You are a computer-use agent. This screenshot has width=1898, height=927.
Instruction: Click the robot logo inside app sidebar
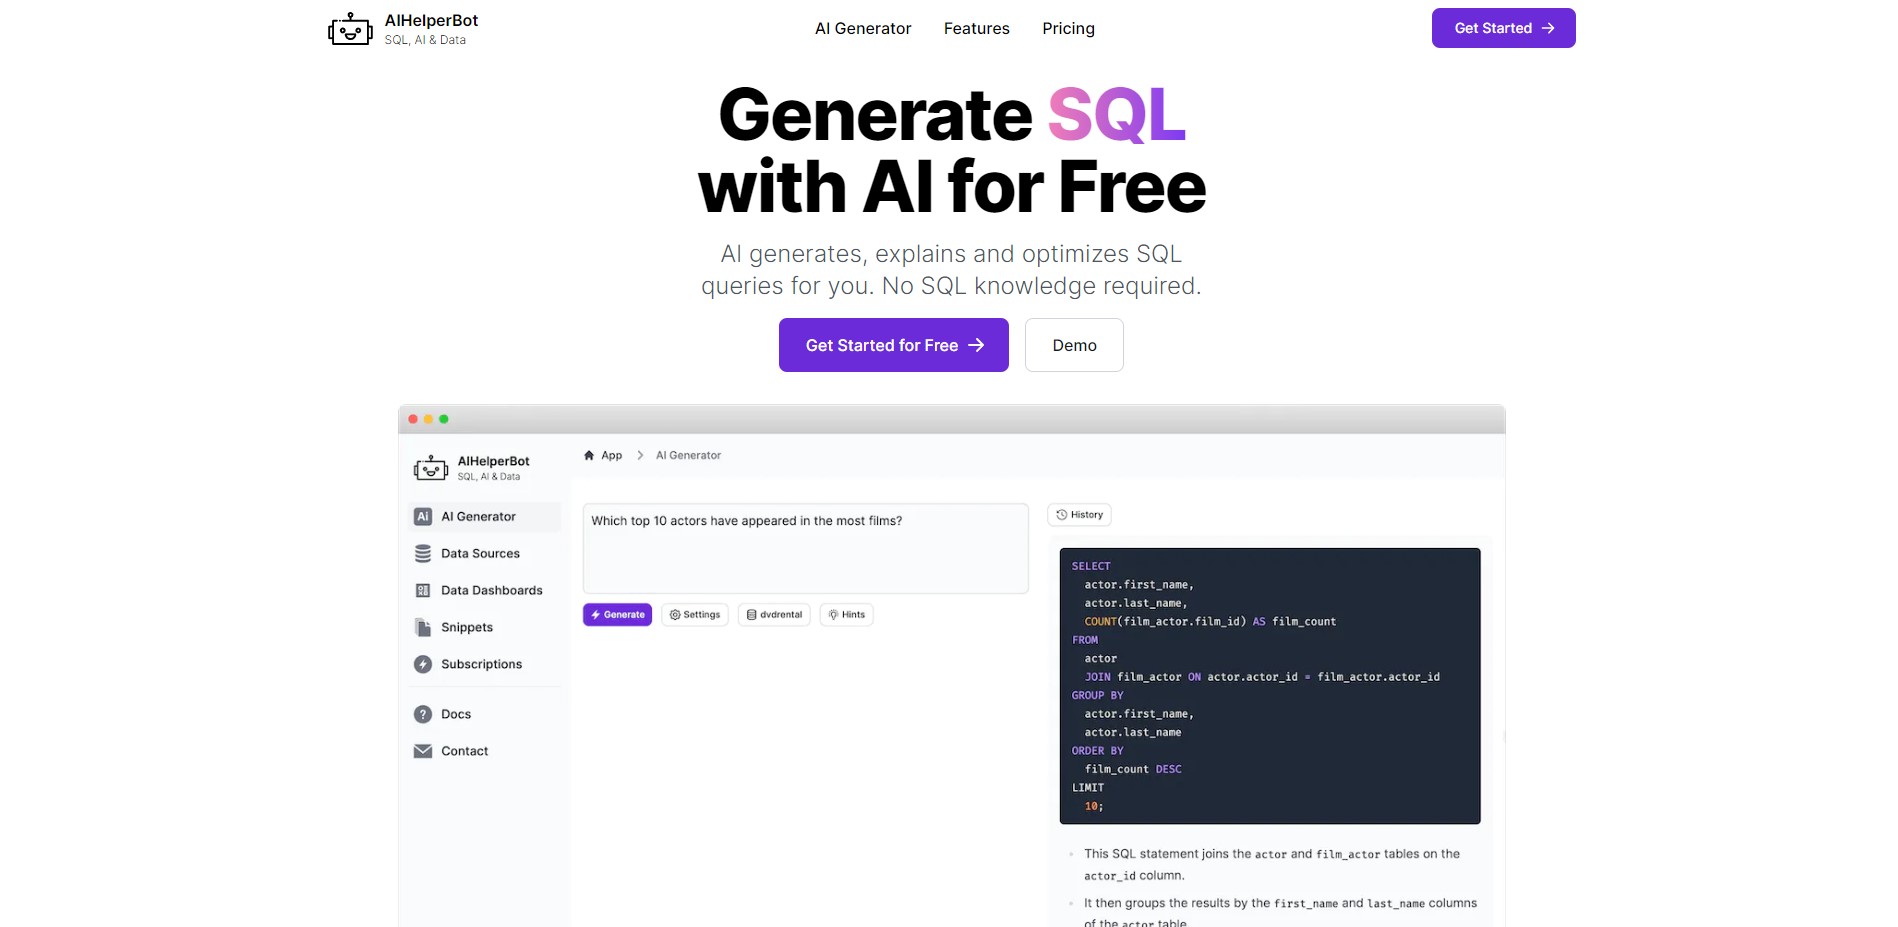tap(431, 468)
